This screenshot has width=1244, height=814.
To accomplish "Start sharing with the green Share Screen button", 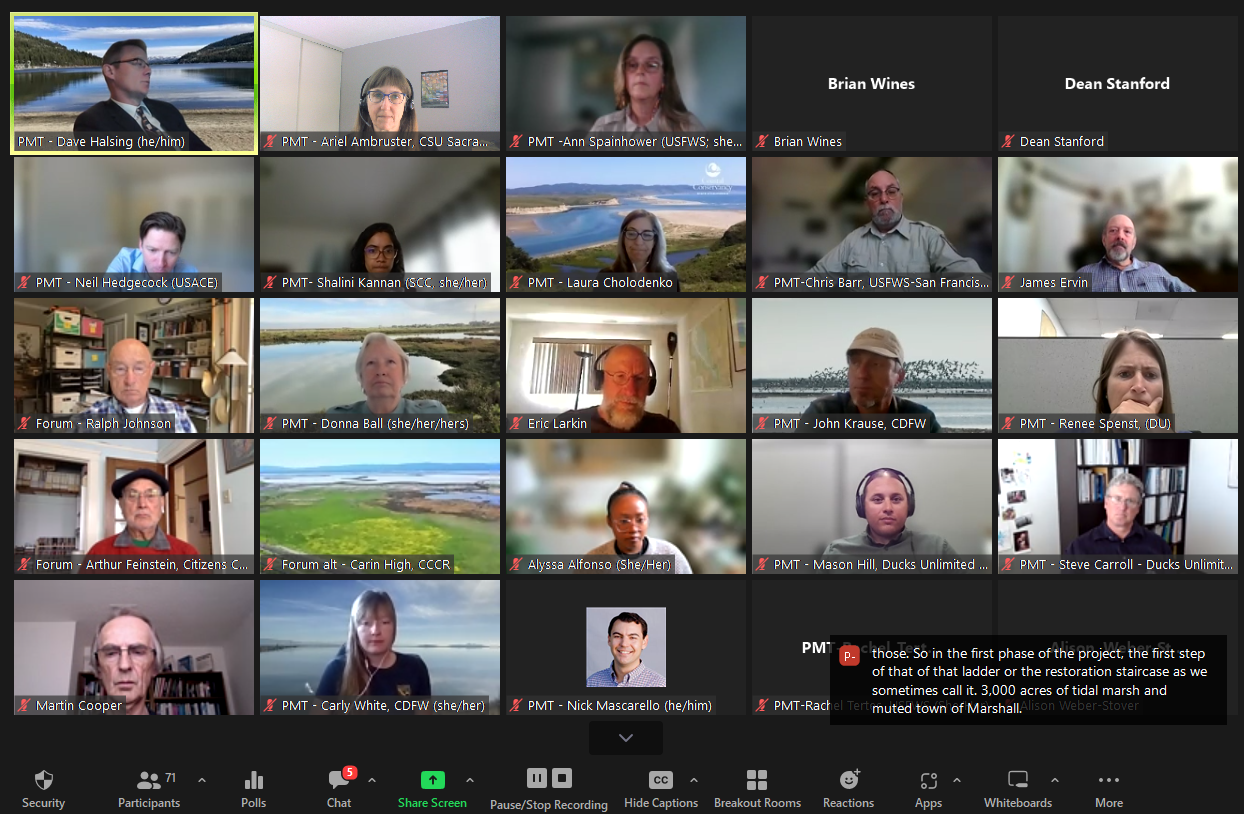I will (x=432, y=788).
